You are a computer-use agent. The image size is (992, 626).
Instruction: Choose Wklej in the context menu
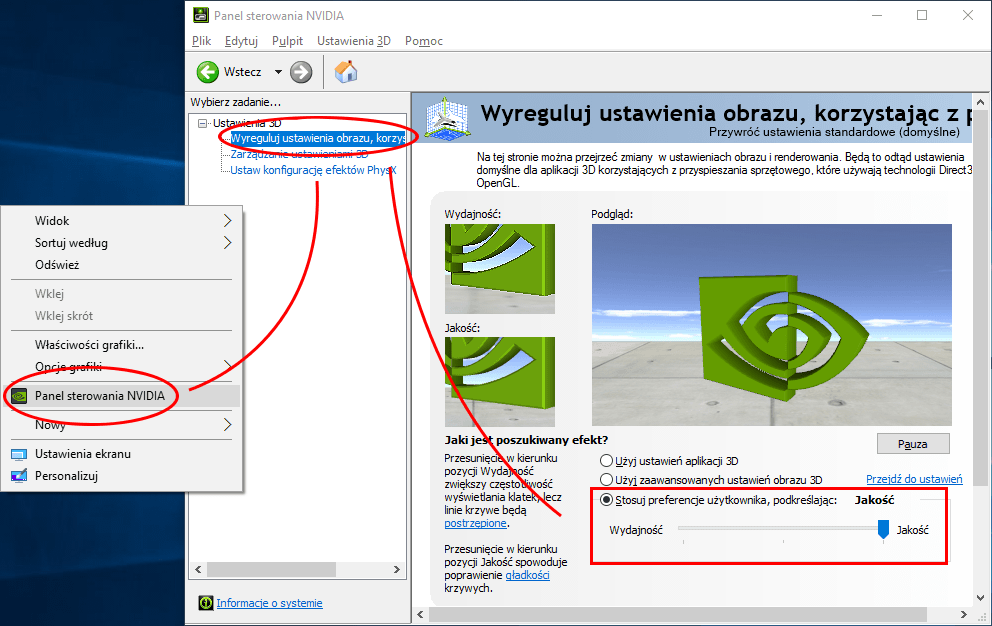(x=49, y=294)
